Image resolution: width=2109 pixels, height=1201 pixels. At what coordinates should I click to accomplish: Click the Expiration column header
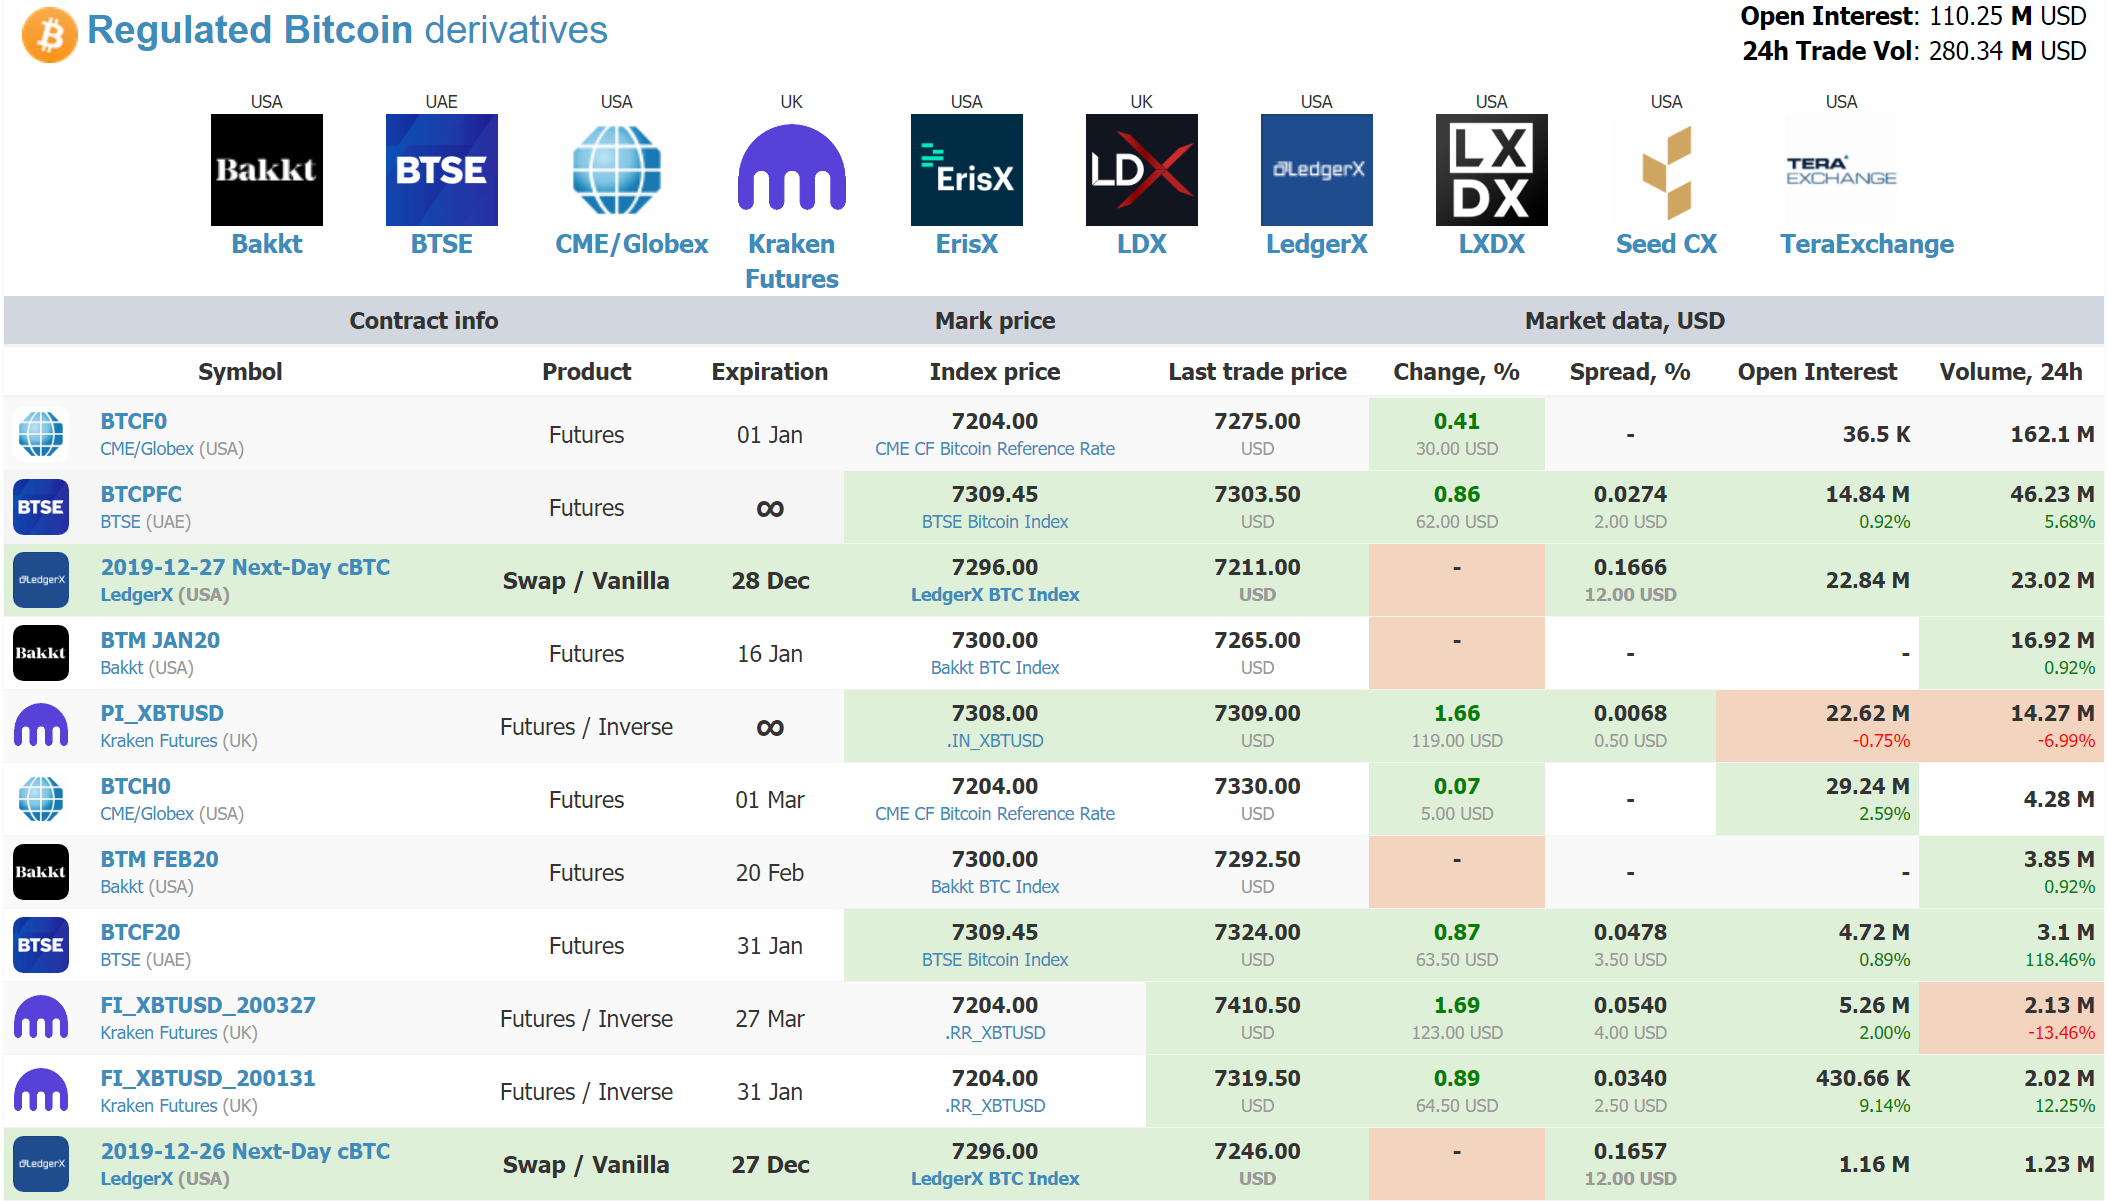coord(769,371)
